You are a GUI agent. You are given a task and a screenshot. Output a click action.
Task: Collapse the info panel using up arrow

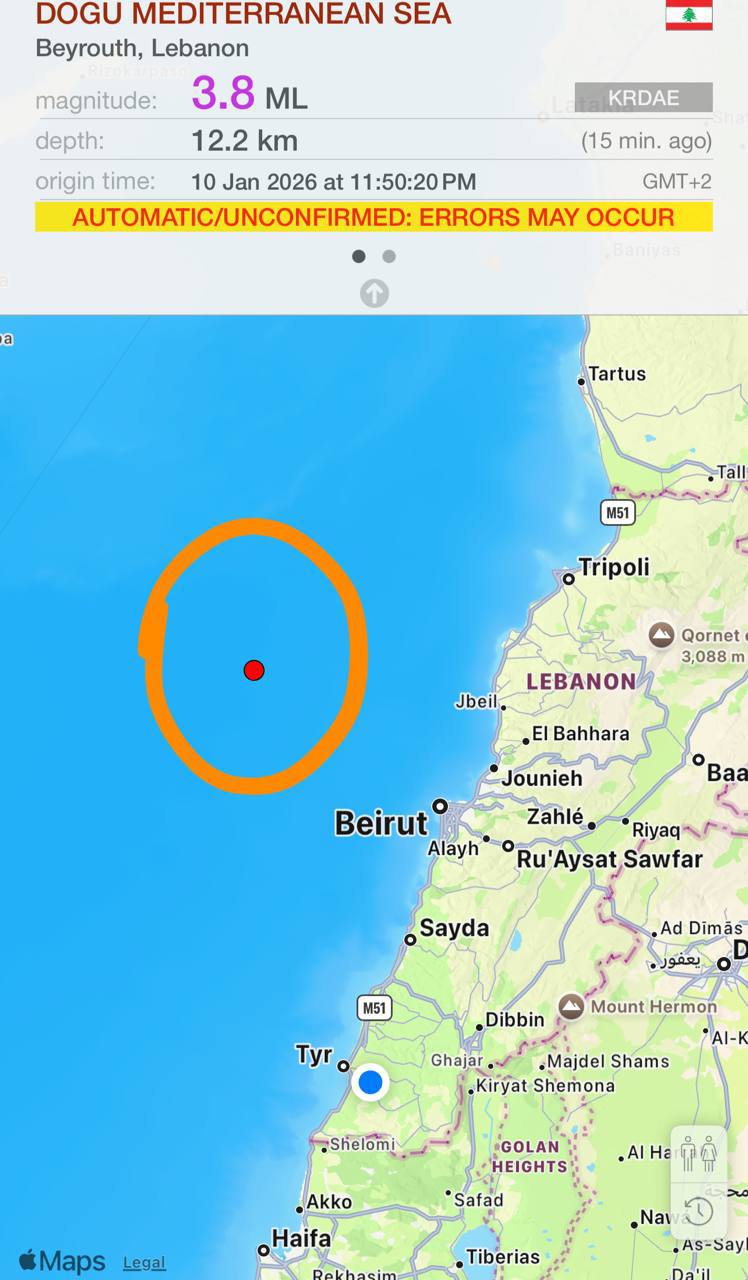pyautogui.click(x=374, y=293)
